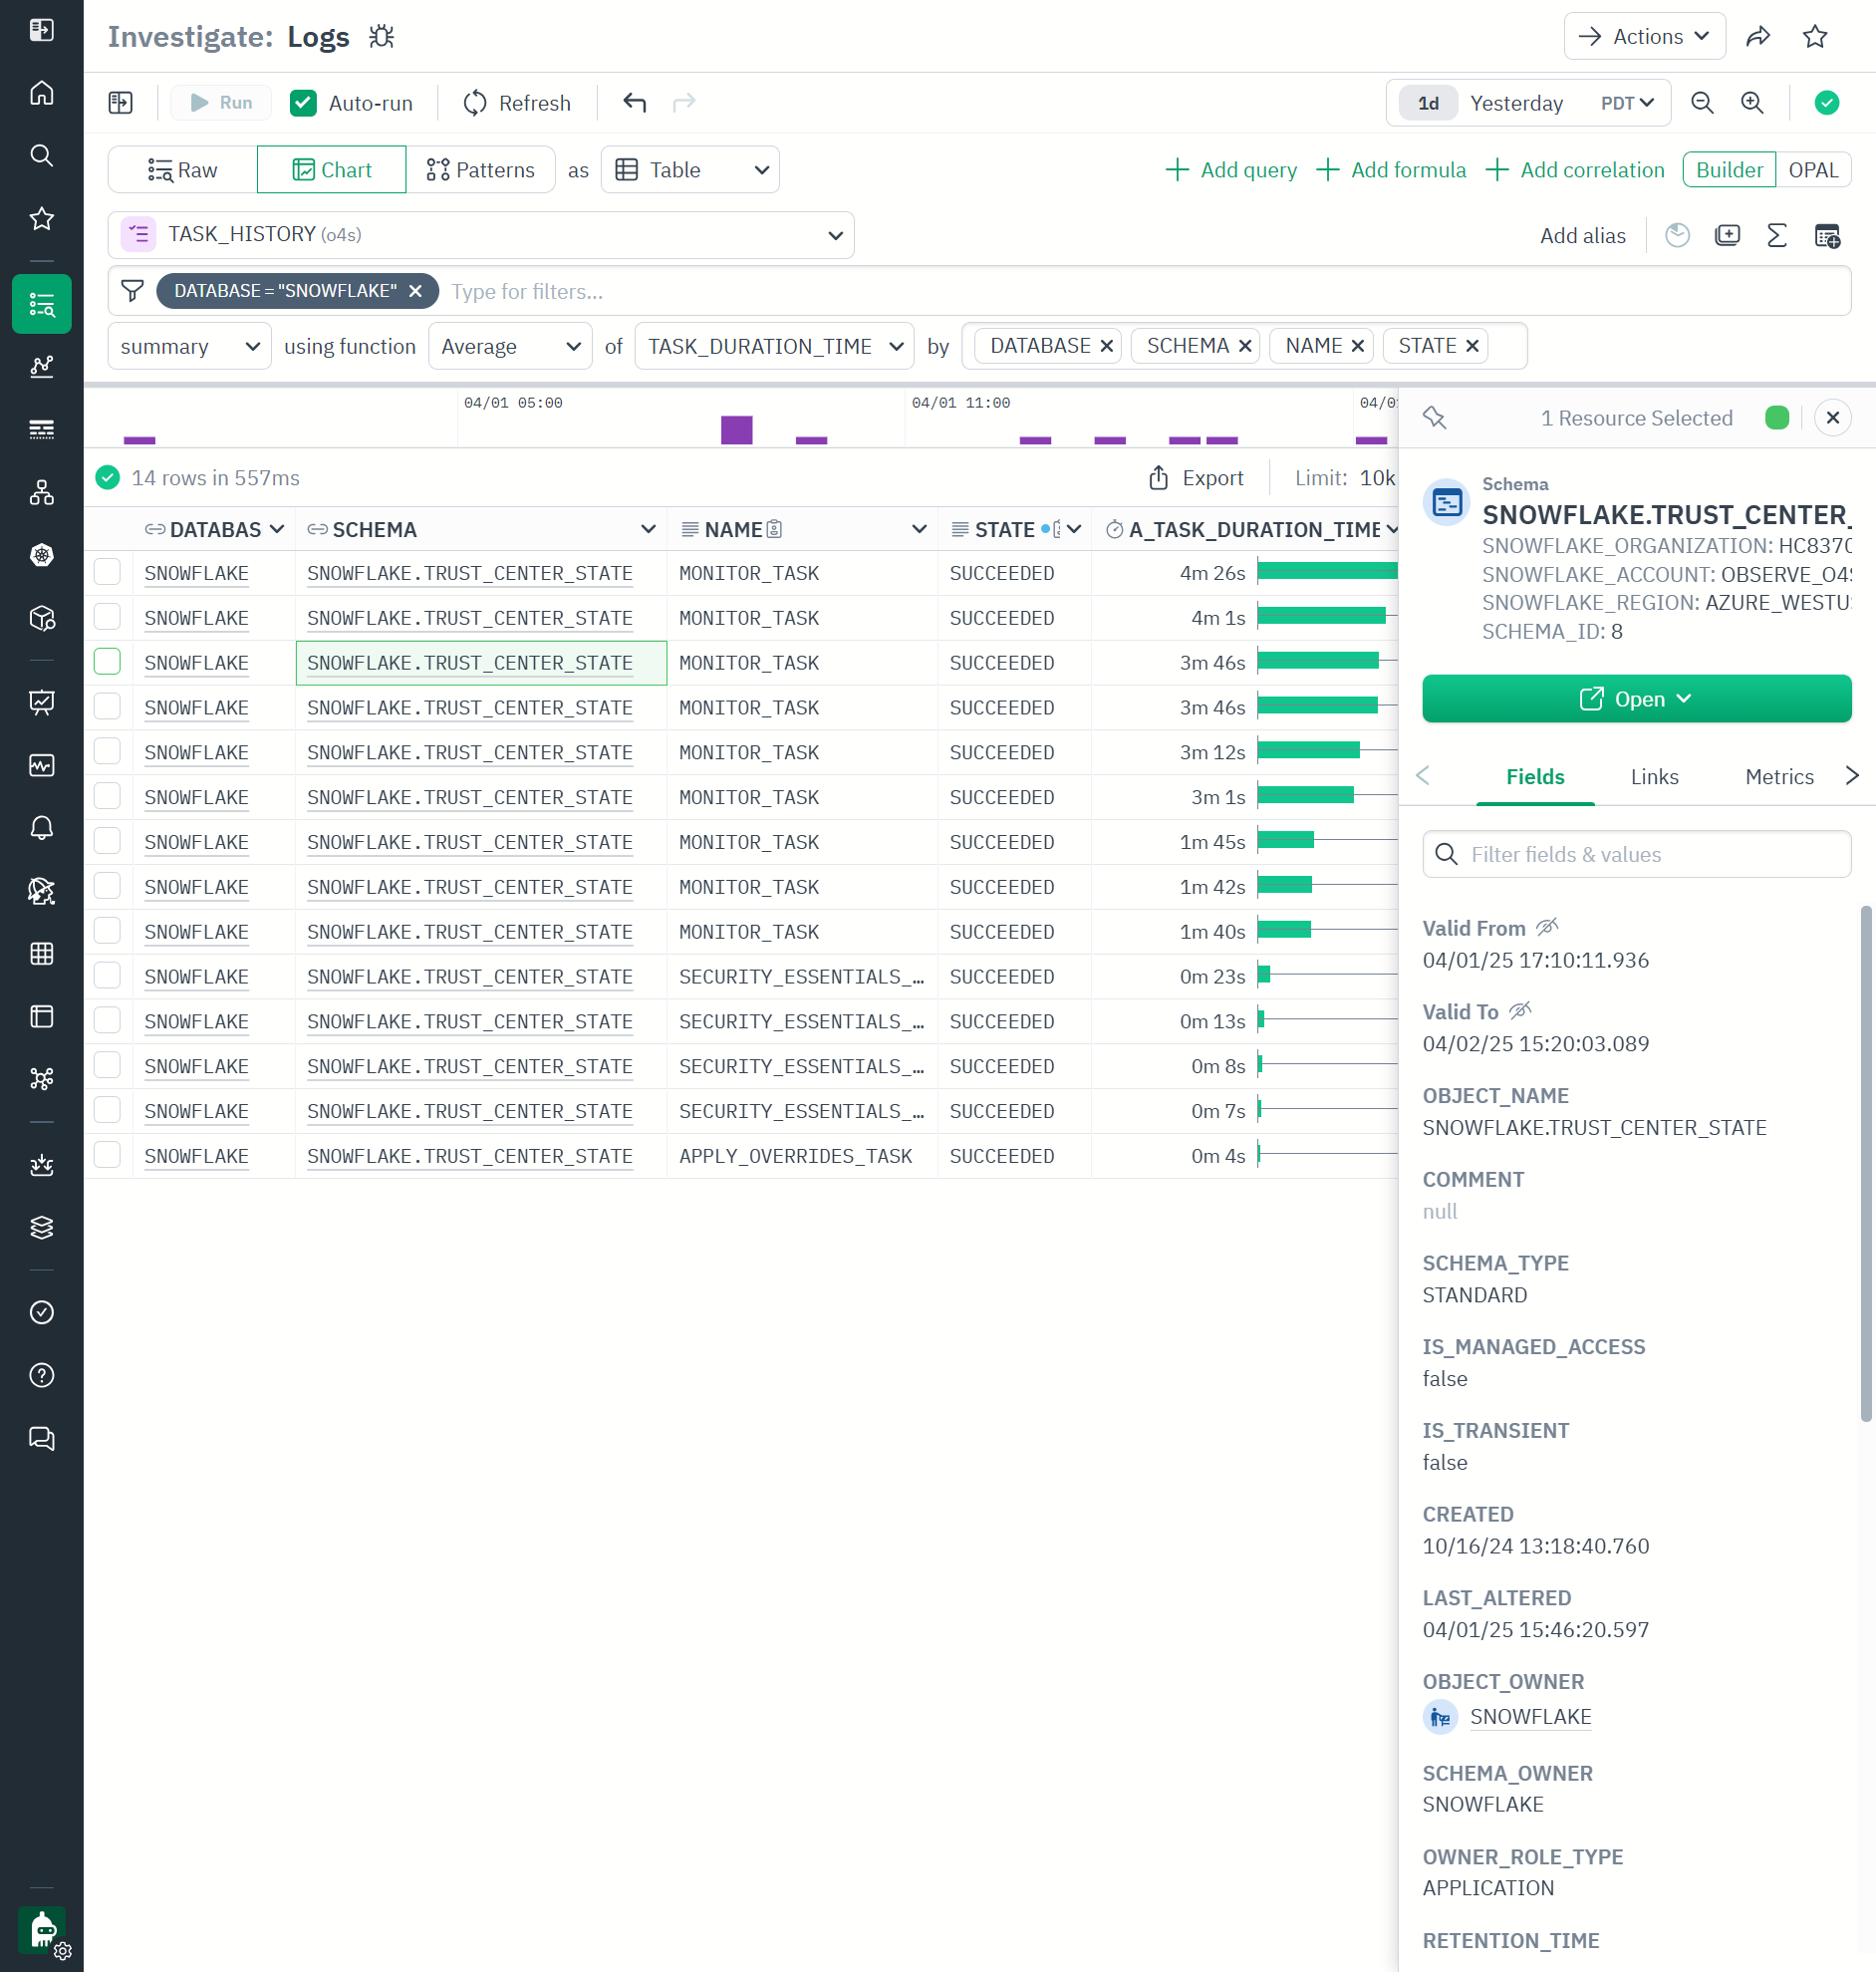This screenshot has height=1972, width=1876.
Task: Export the results table
Action: click(1196, 478)
